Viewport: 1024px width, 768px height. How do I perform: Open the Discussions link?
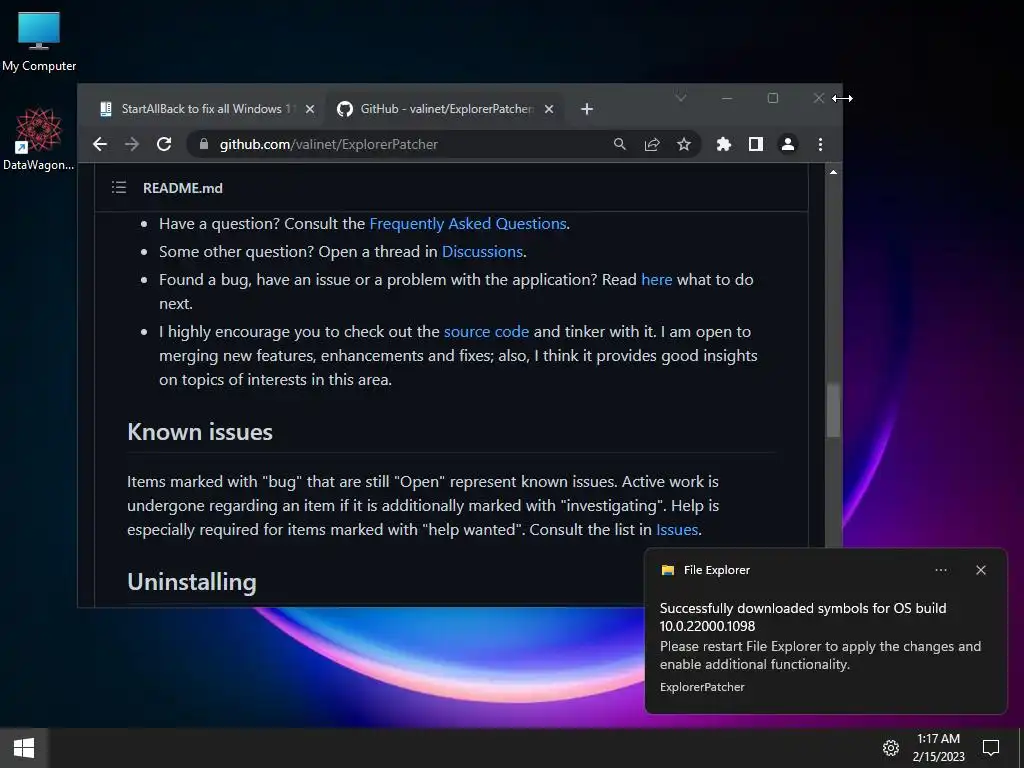point(482,252)
